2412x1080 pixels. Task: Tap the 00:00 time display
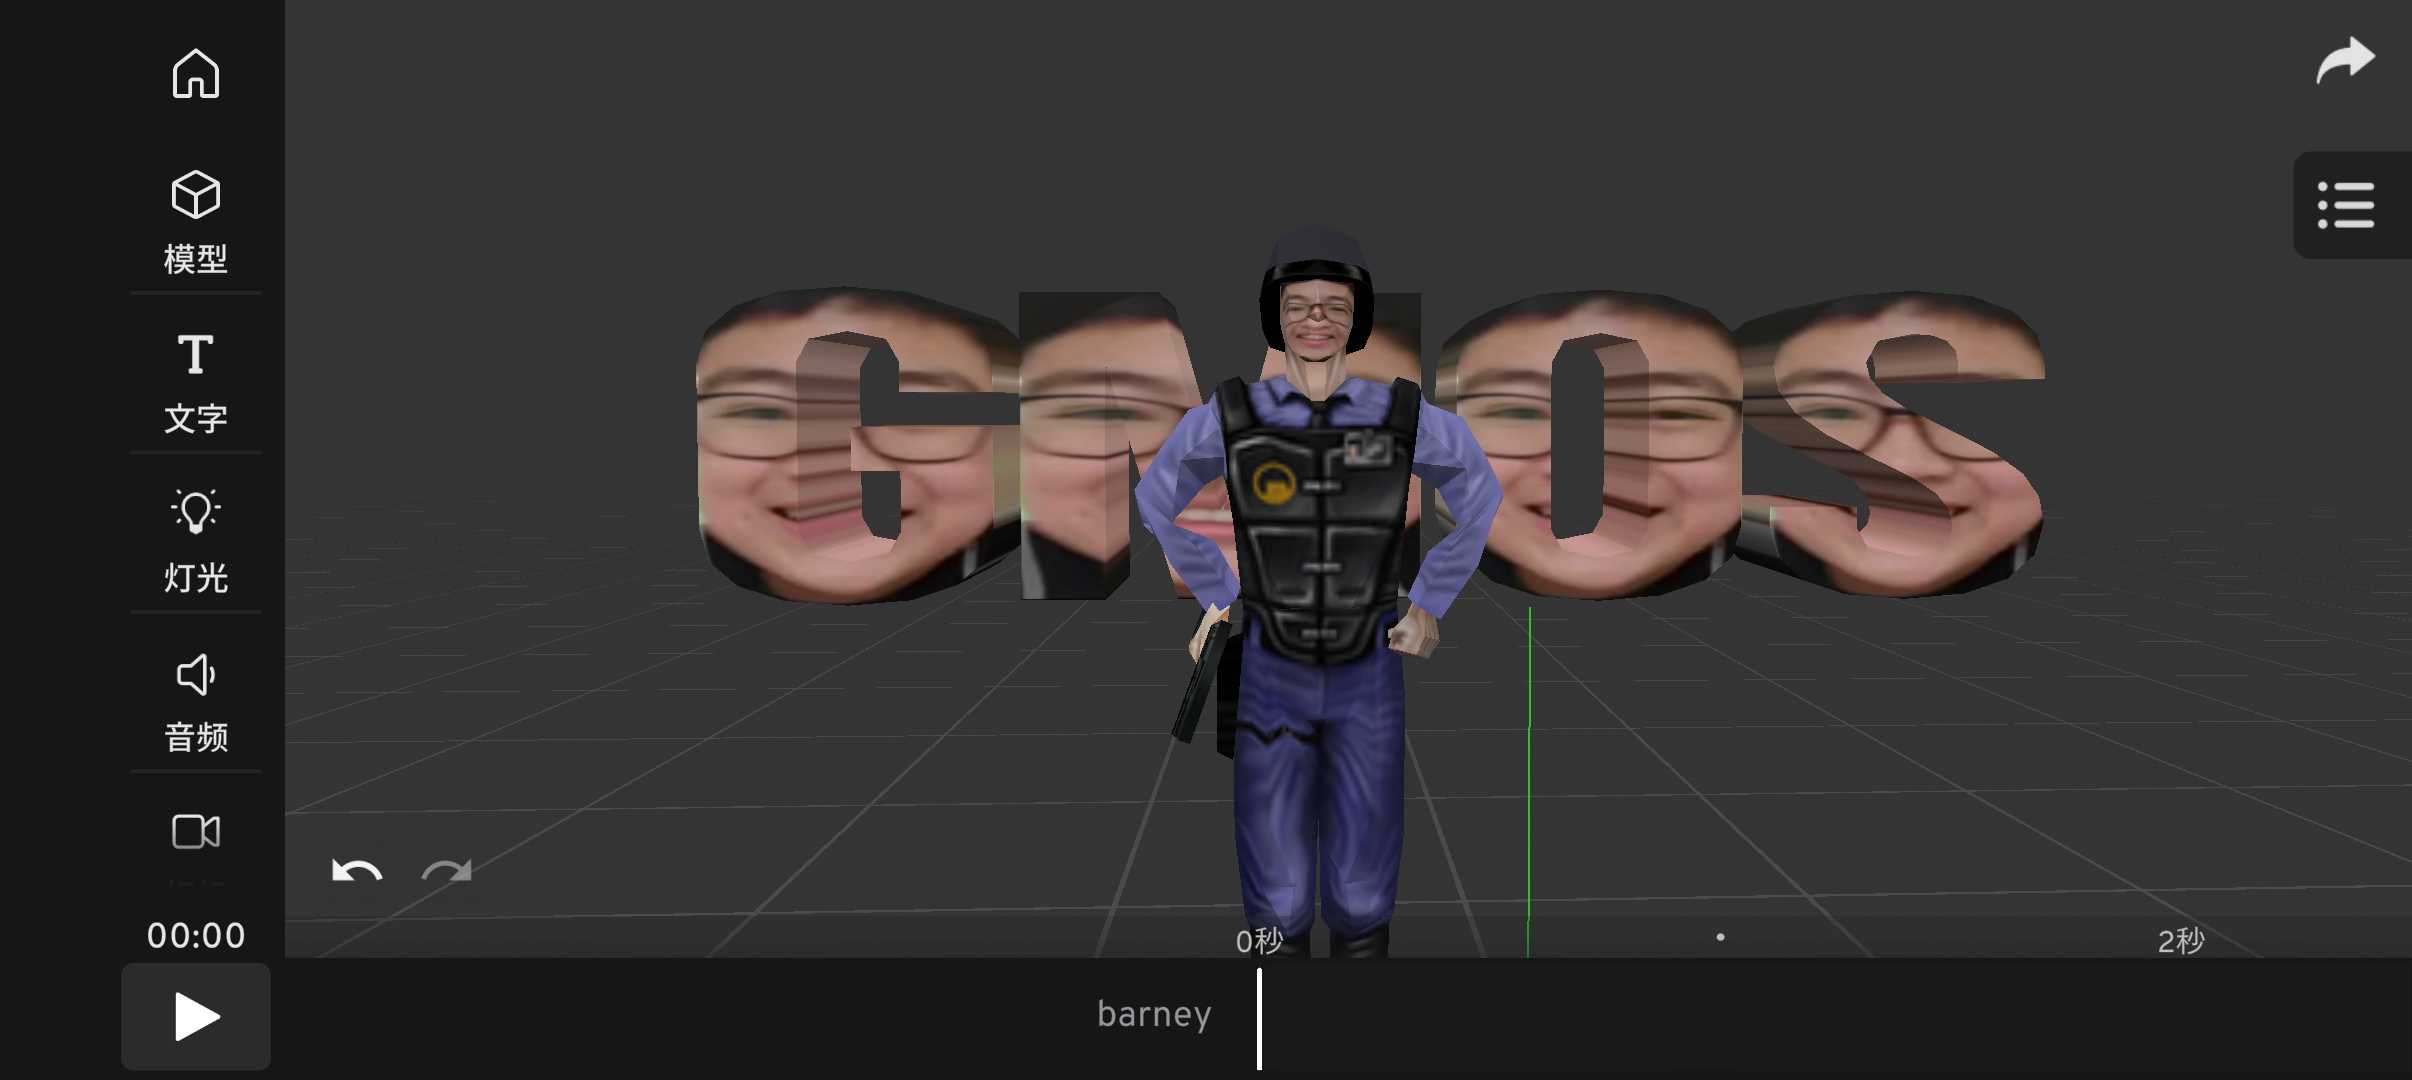pos(196,936)
